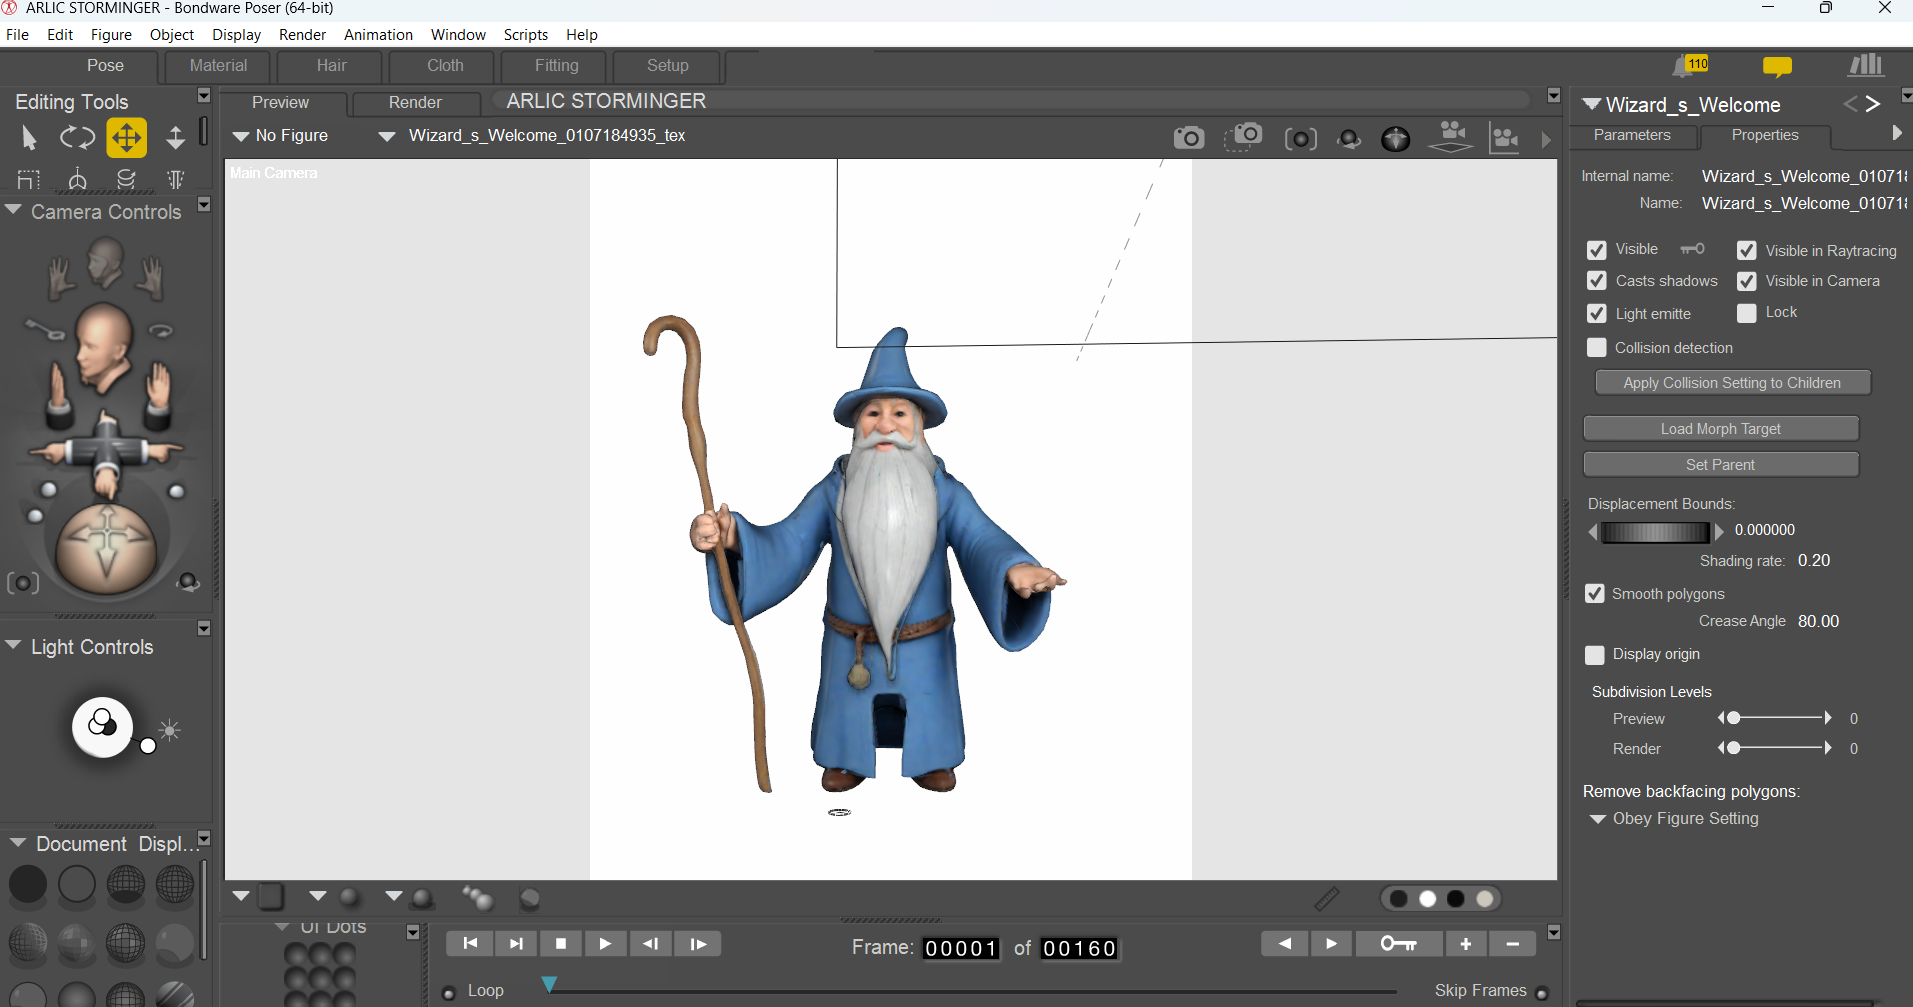
Task: Collapse the Document Display Style panel
Action: coord(17,843)
